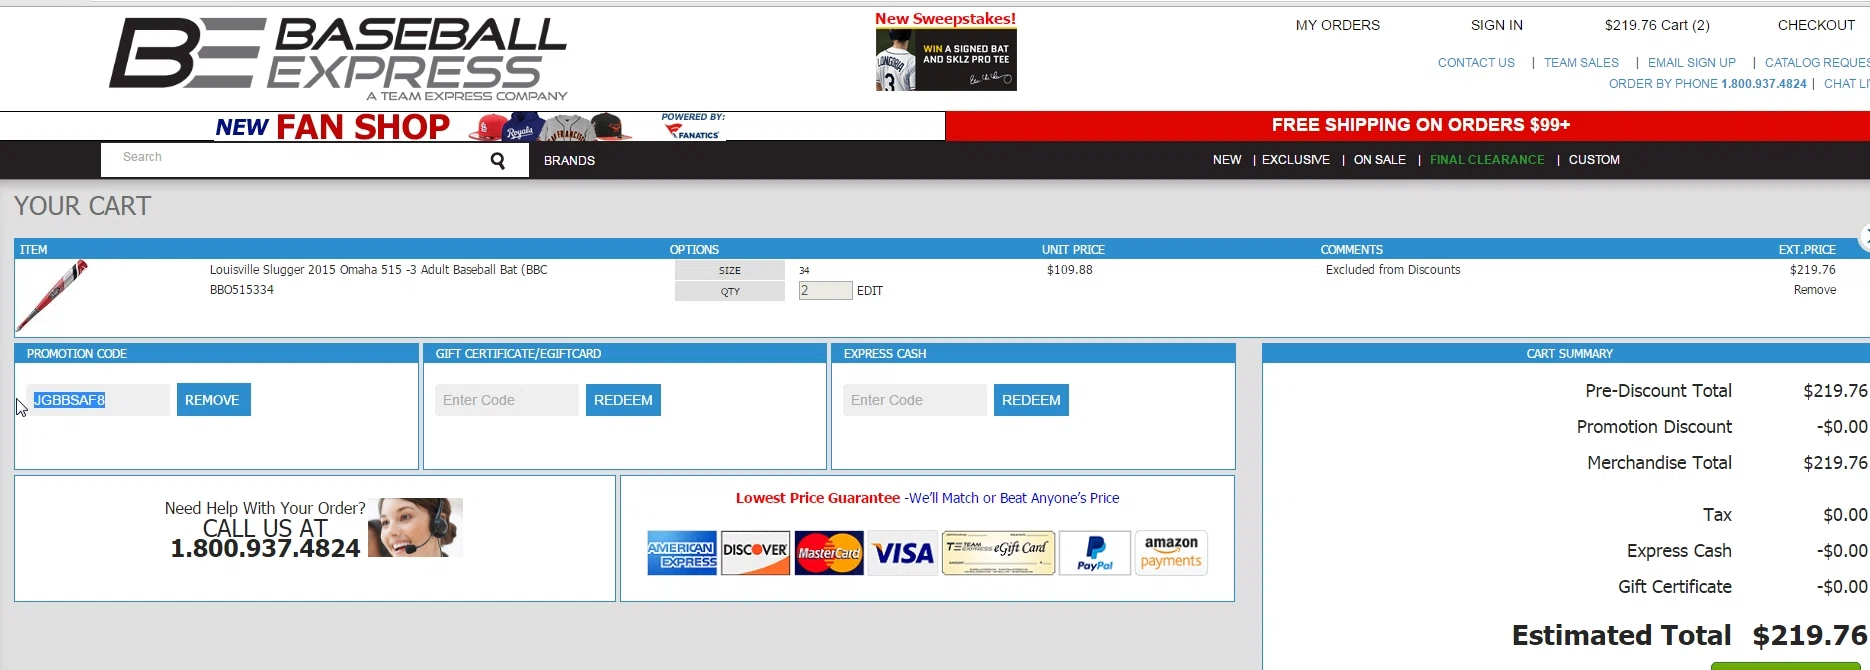
Task: Click the Estimated Total amount $219.76
Action: (x=1810, y=636)
